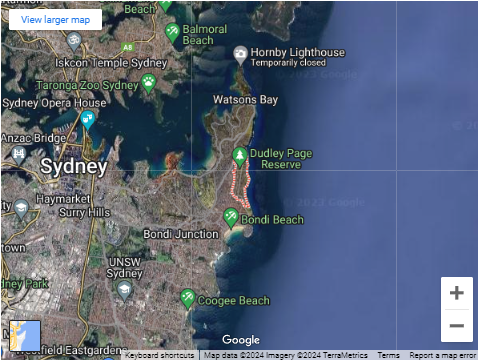Click the Google logo
Image resolution: width=478 pixels, height=360 pixels.
click(241, 340)
